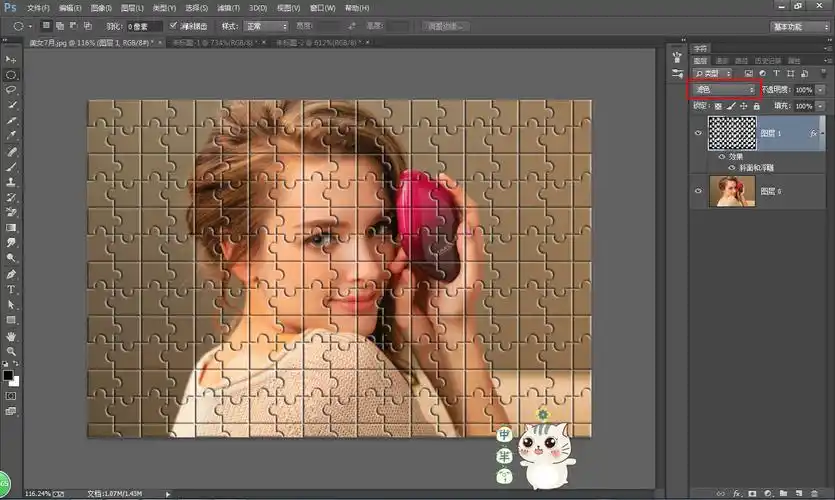Hide 图层 0 with its eye icon
The image size is (835, 500).
[x=698, y=191]
